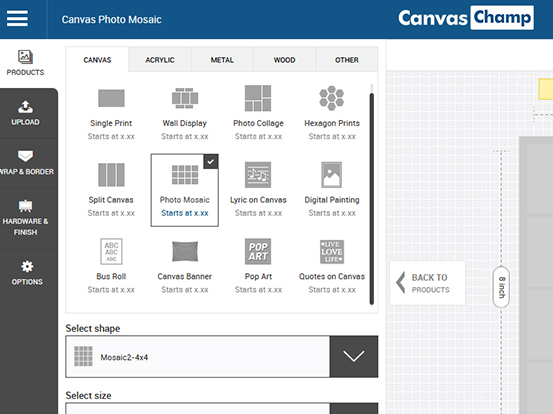
Task: Choose the Hexagon Prints product
Action: click(332, 113)
